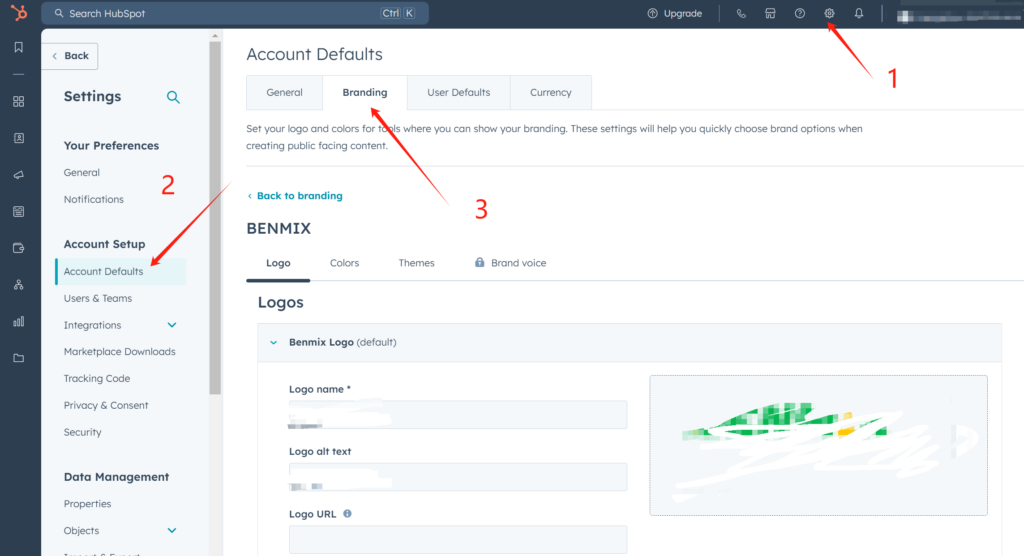Open the reporting bar chart sidebar icon
The height and width of the screenshot is (556, 1024).
click(x=18, y=321)
